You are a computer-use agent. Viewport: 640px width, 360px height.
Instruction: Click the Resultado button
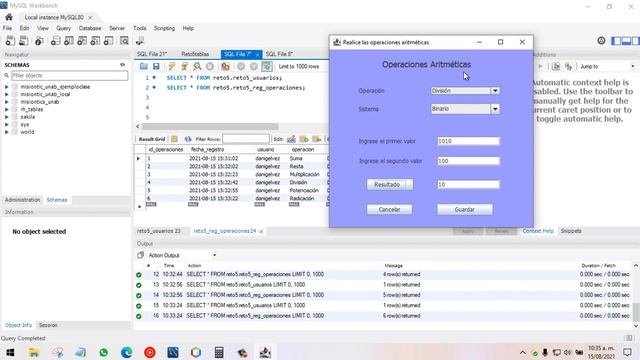(x=390, y=184)
